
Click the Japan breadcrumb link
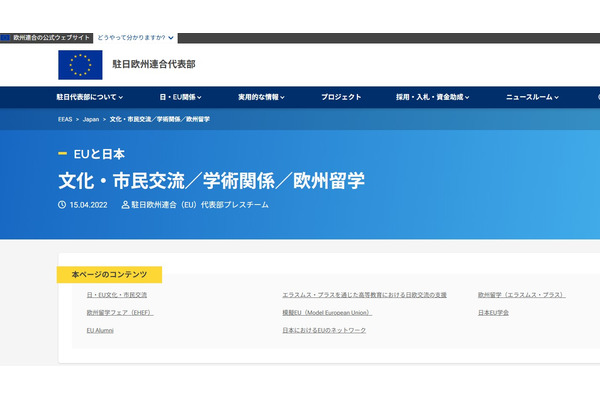(91, 119)
